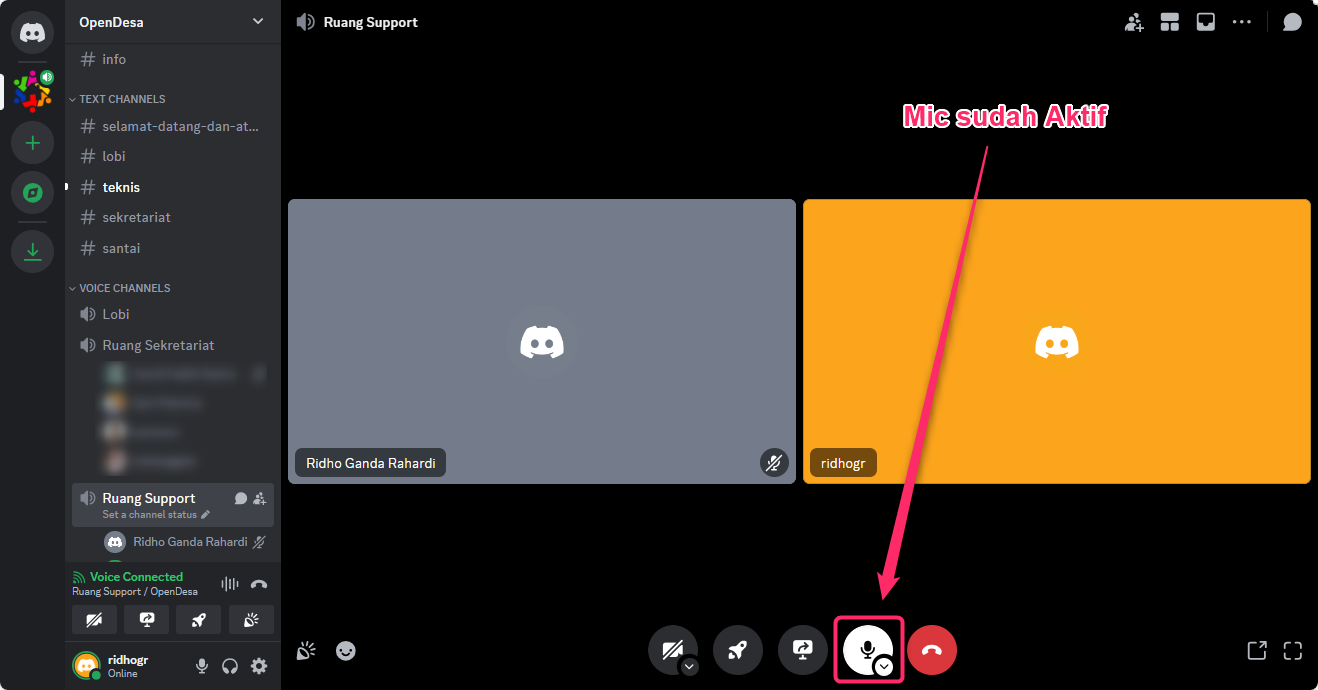The image size is (1318, 690).
Task: Switch to the lobi text channel
Action: (x=173, y=156)
